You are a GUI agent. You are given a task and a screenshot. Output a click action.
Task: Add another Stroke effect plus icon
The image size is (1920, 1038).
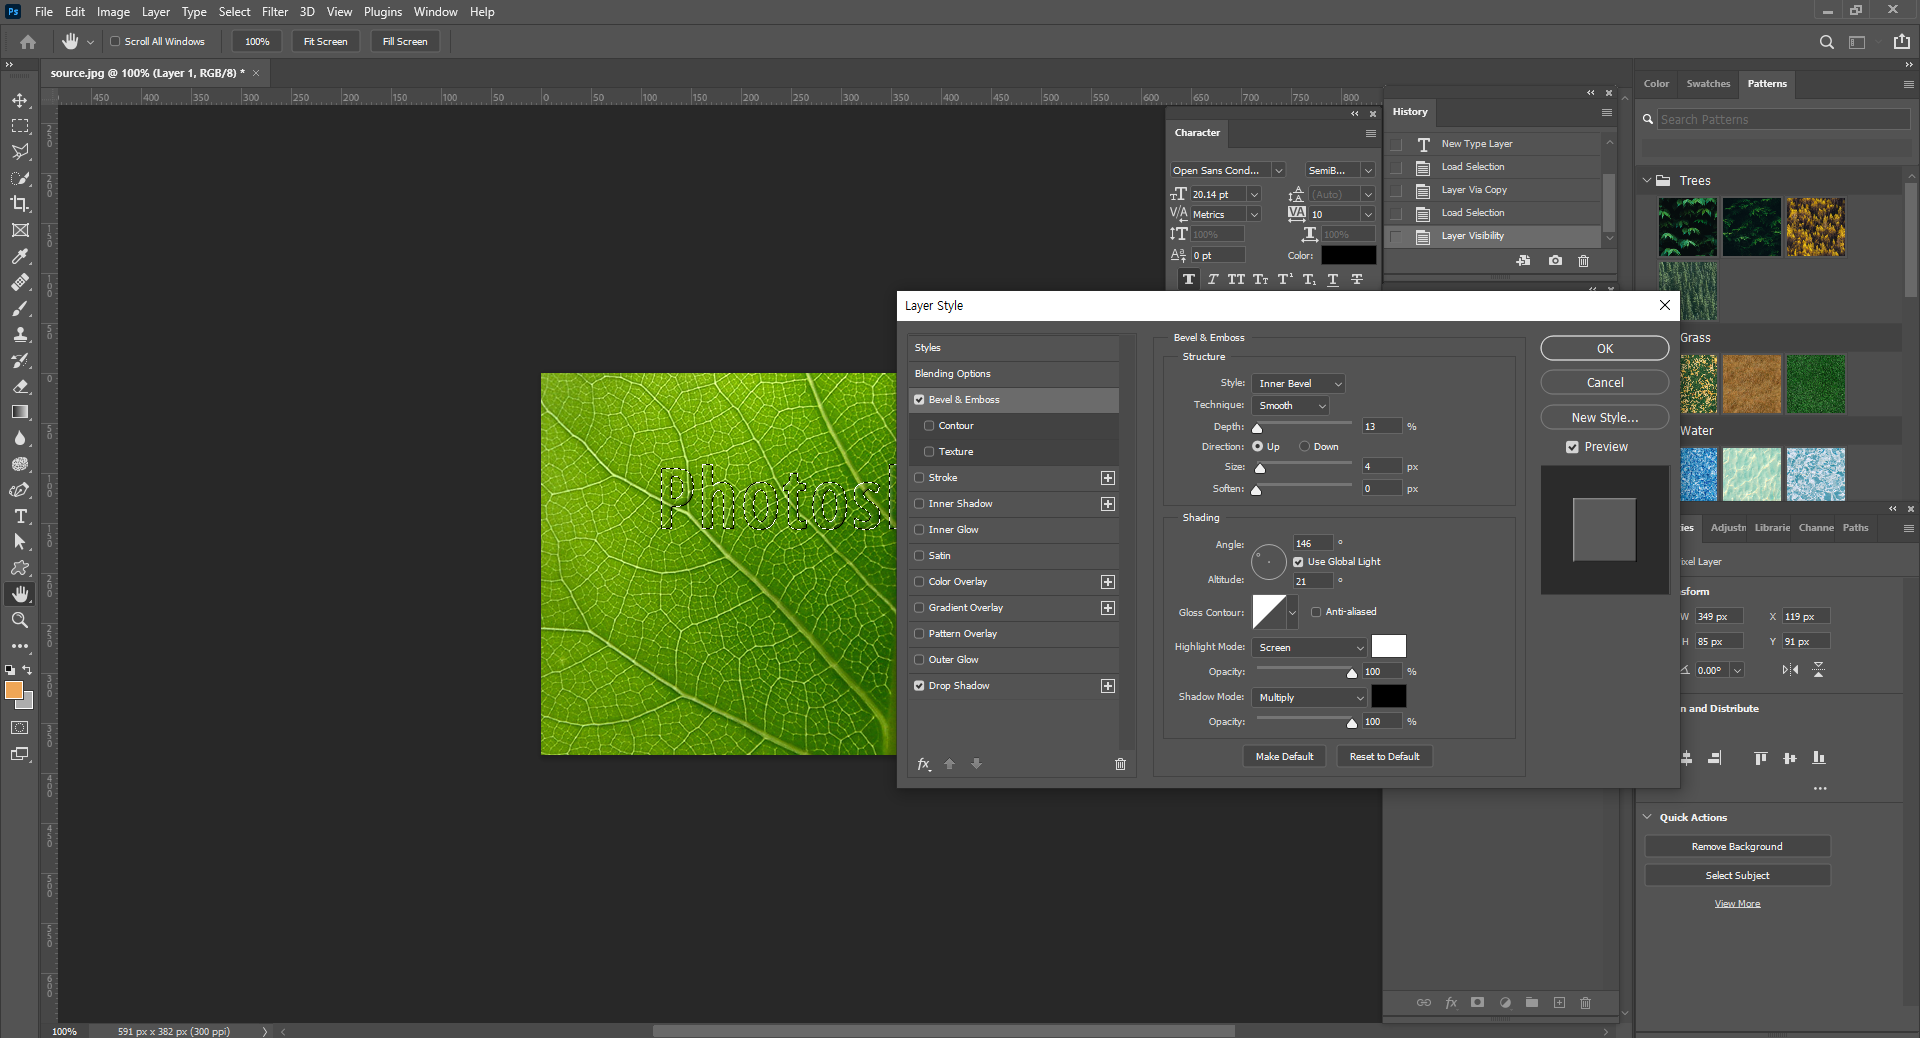(1108, 478)
